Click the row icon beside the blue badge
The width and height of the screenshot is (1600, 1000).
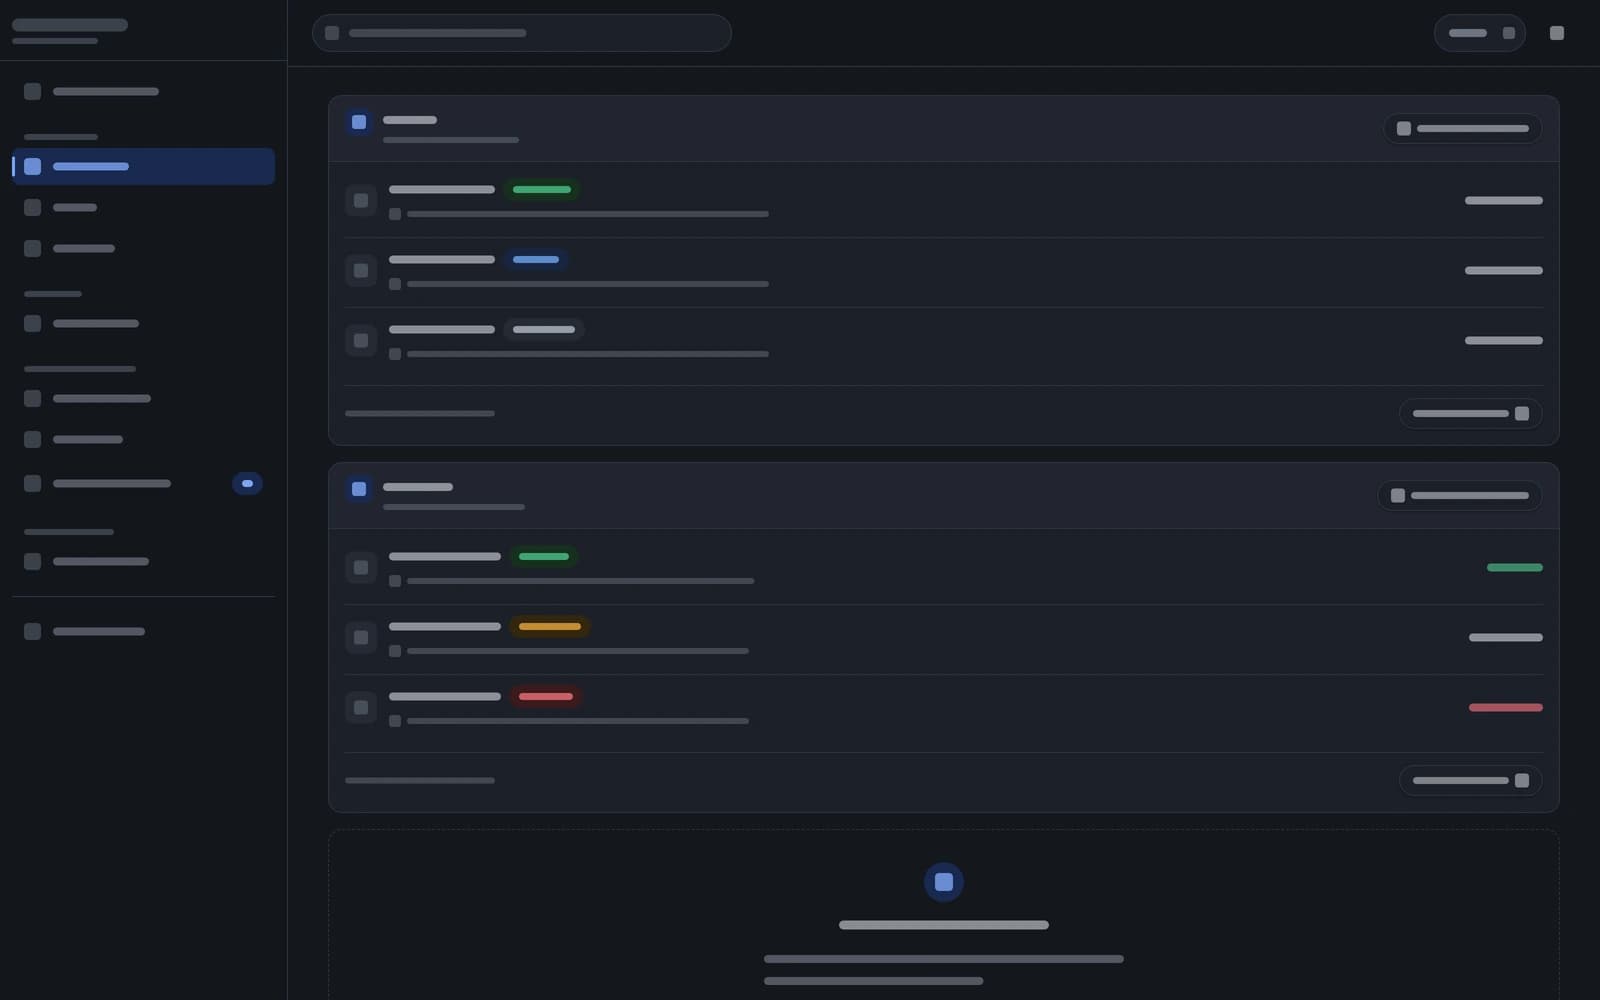(x=361, y=270)
